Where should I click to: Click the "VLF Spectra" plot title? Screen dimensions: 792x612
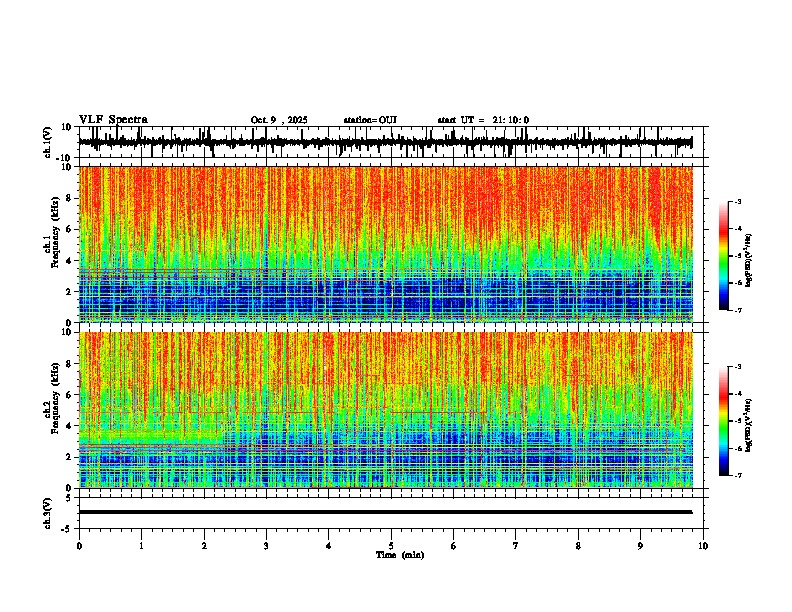pyautogui.click(x=113, y=119)
